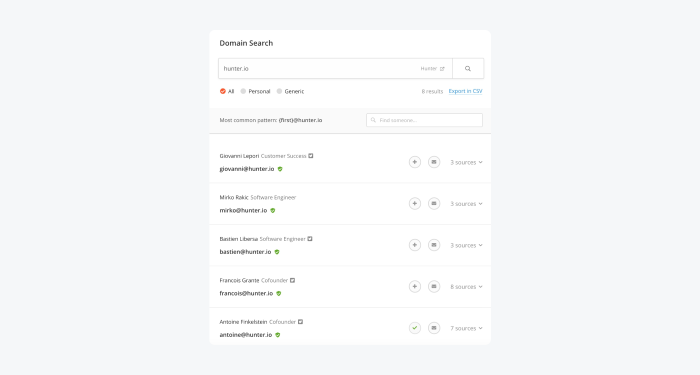Focus the Find someone search field

click(x=424, y=120)
